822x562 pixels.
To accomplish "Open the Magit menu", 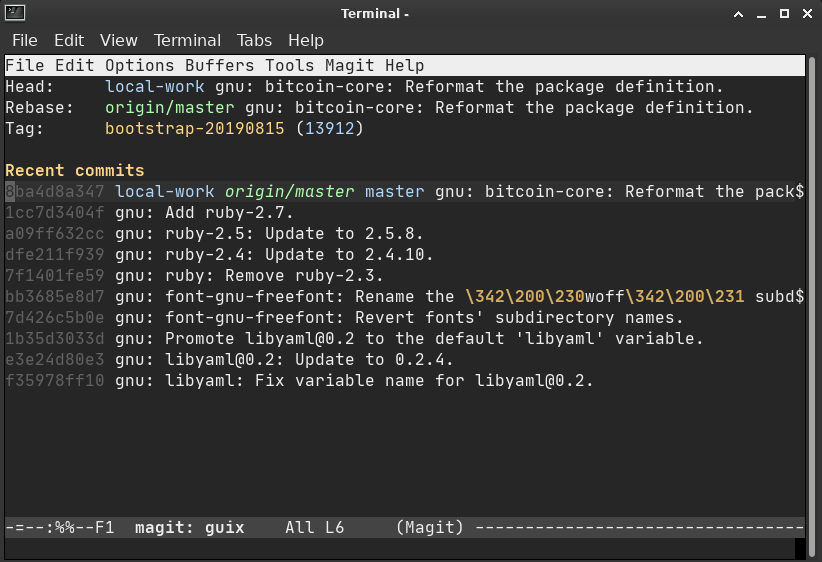I will click(349, 66).
